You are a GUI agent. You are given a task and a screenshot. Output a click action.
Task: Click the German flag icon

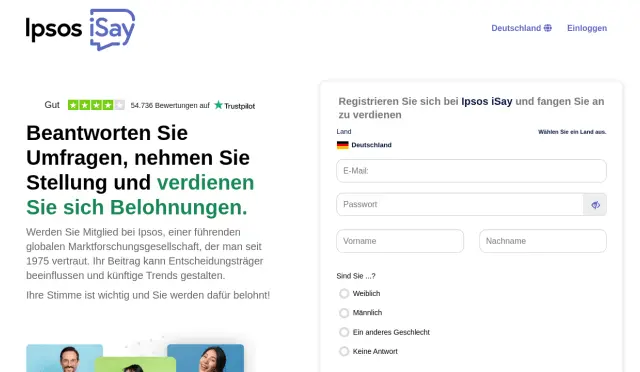[x=342, y=145]
